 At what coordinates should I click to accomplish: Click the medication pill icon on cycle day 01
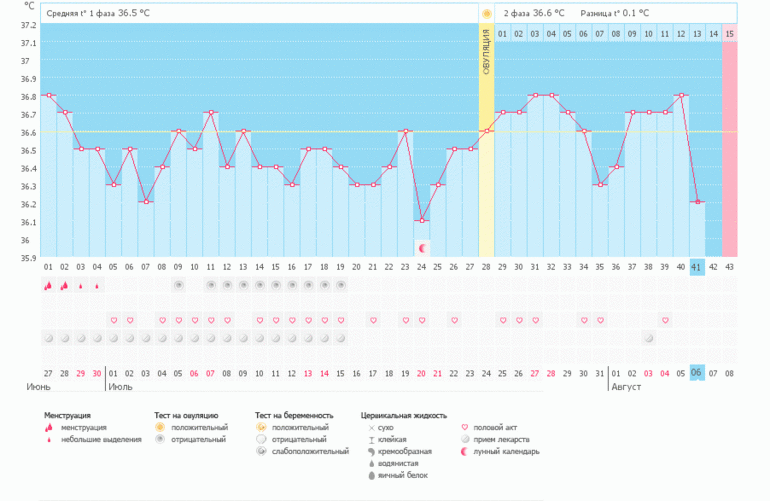(x=49, y=338)
